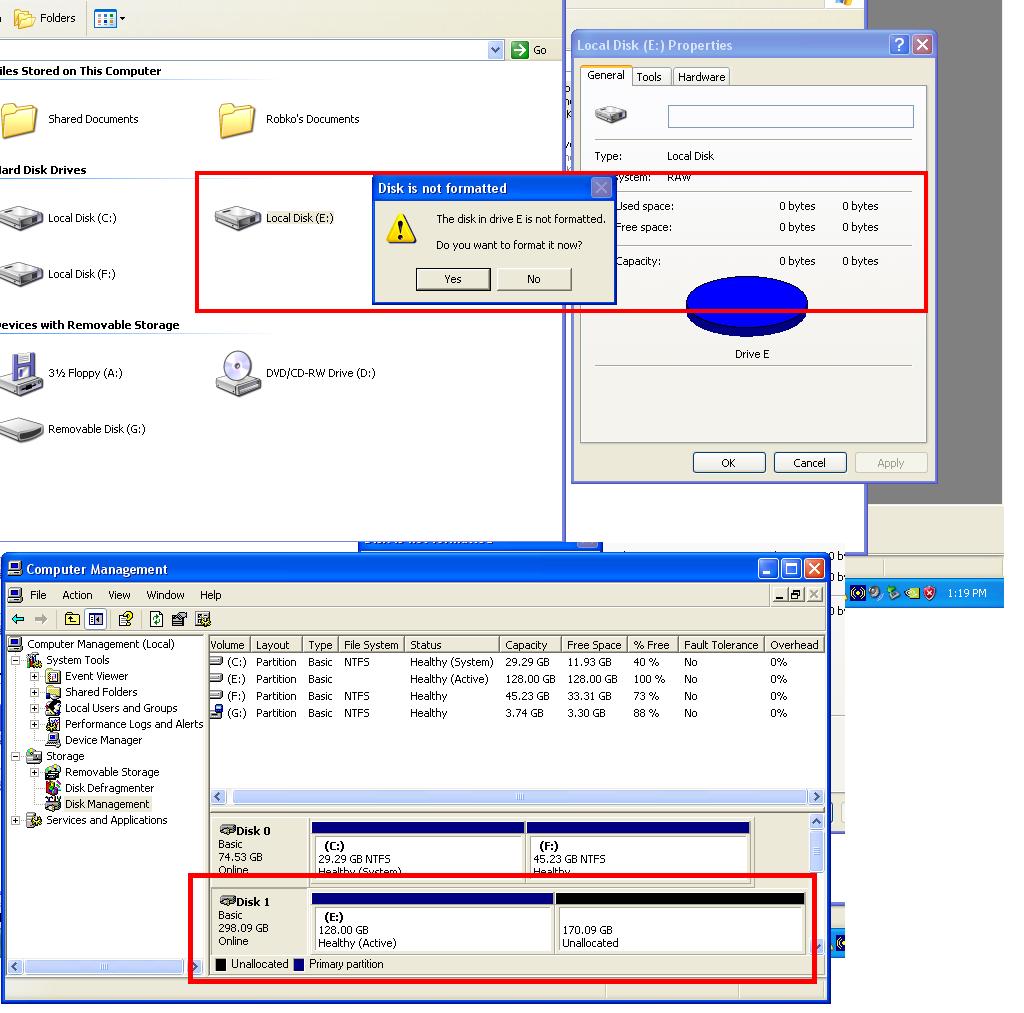Select Removable Disk (G:) drive icon
This screenshot has height=1013, width=1024.
[x=21, y=429]
